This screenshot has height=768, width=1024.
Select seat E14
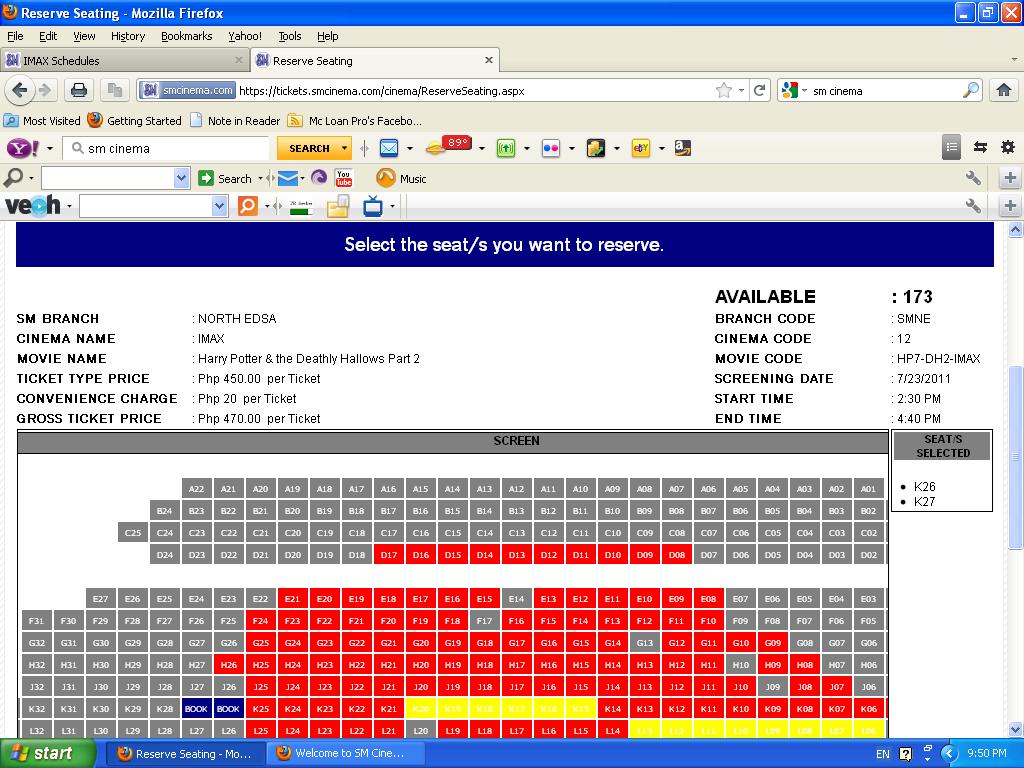[516, 599]
